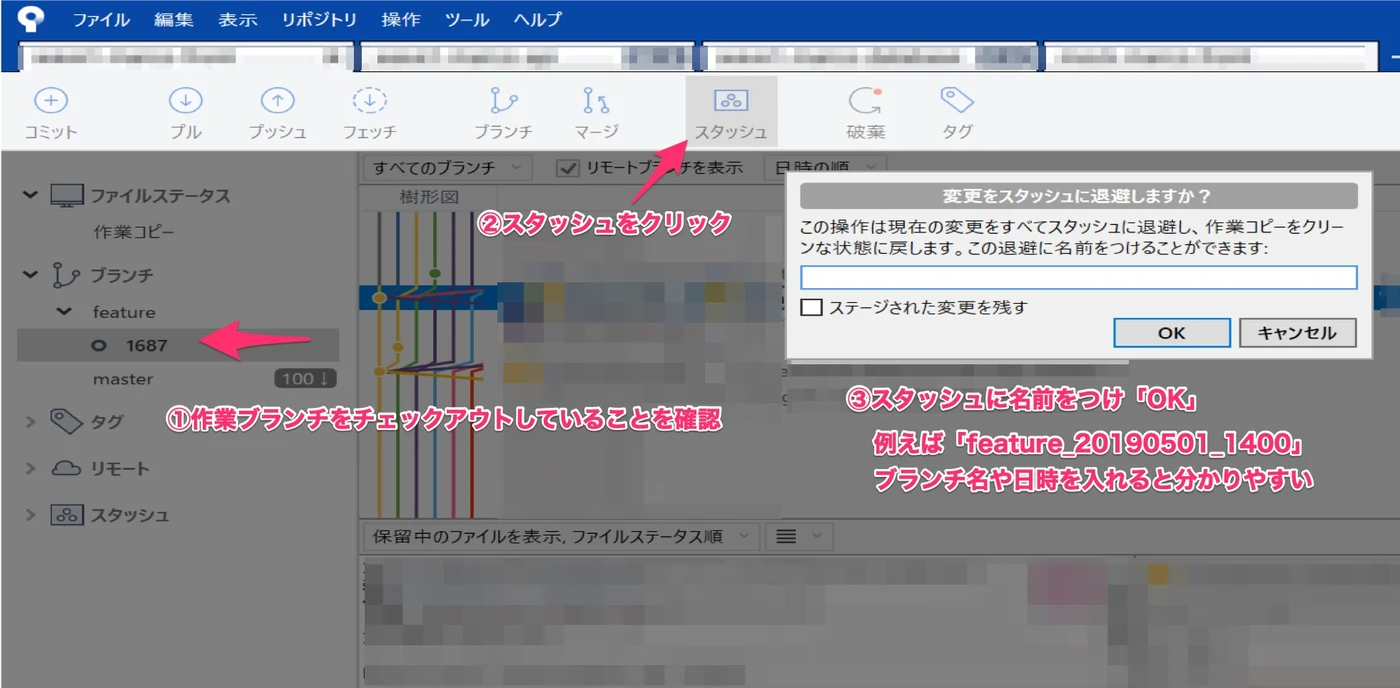Screen dimensions: 1400x688
Task: Toggle リモートブランチを表示 checkbox
Action: (x=568, y=168)
